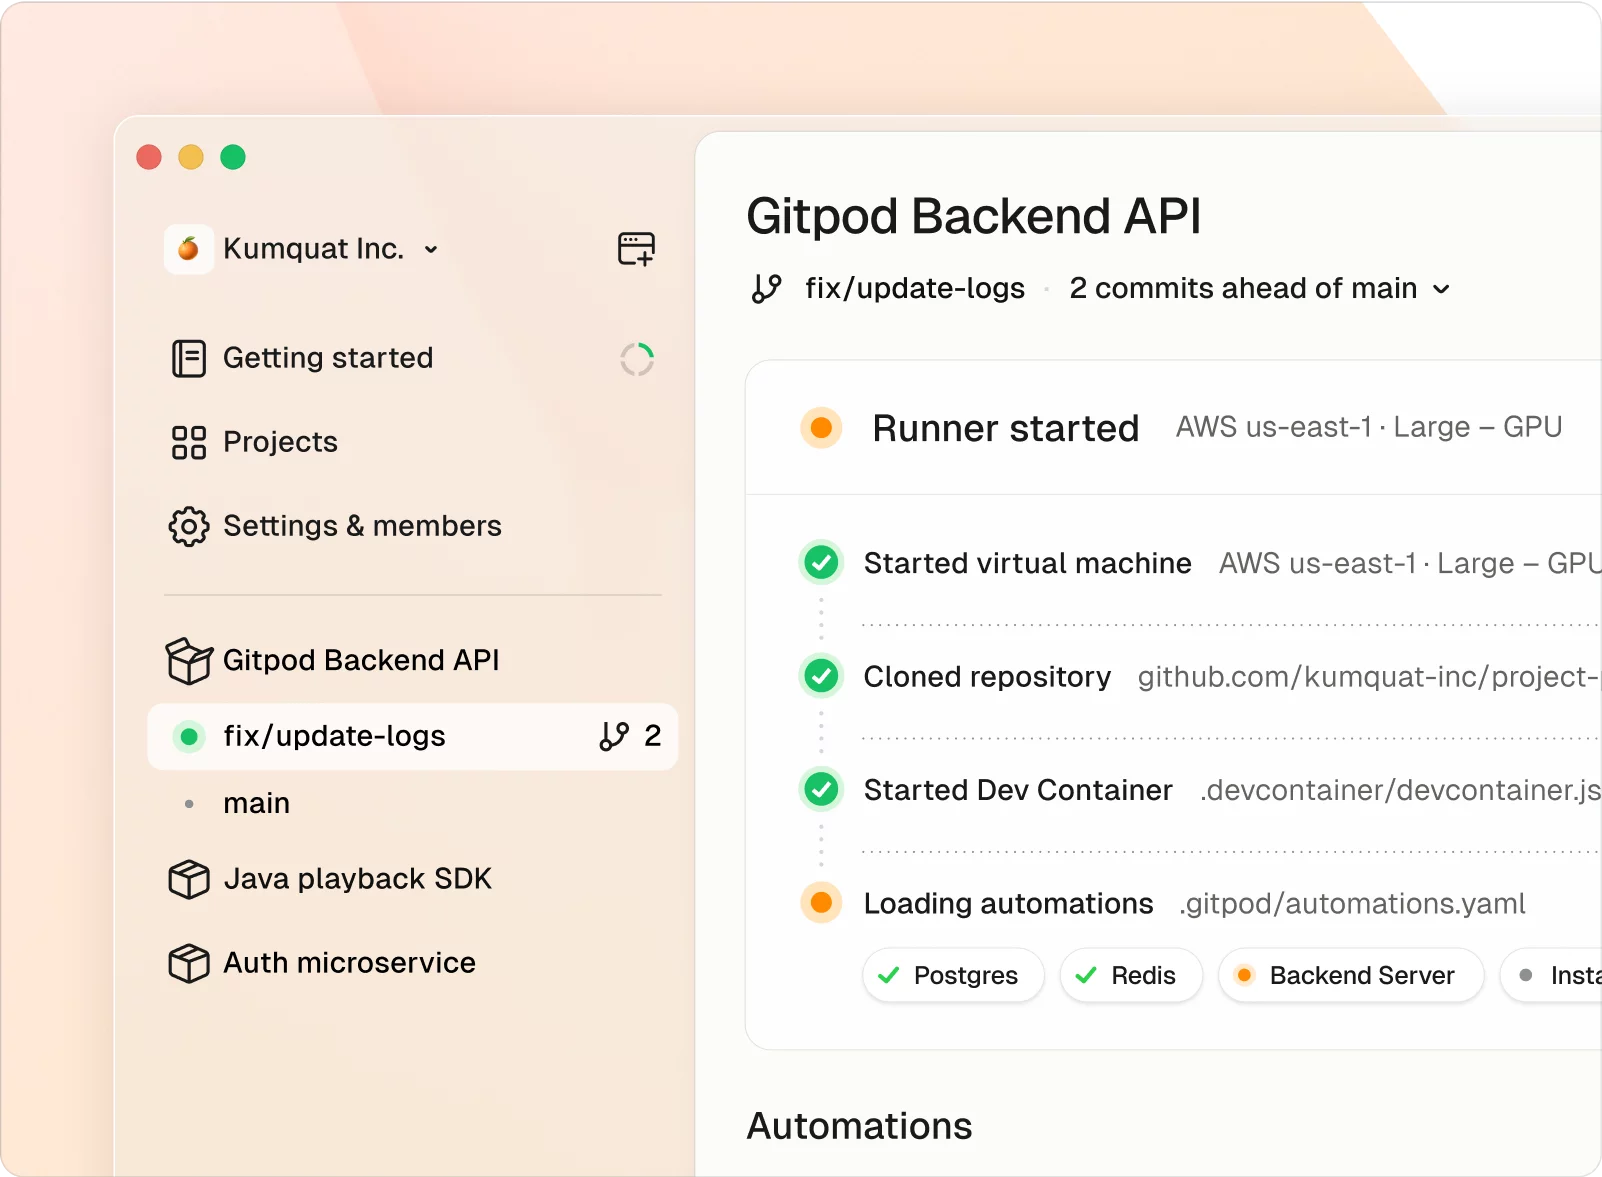
Task: Click the open box icon for Gitpod Backend API
Action: [188, 660]
